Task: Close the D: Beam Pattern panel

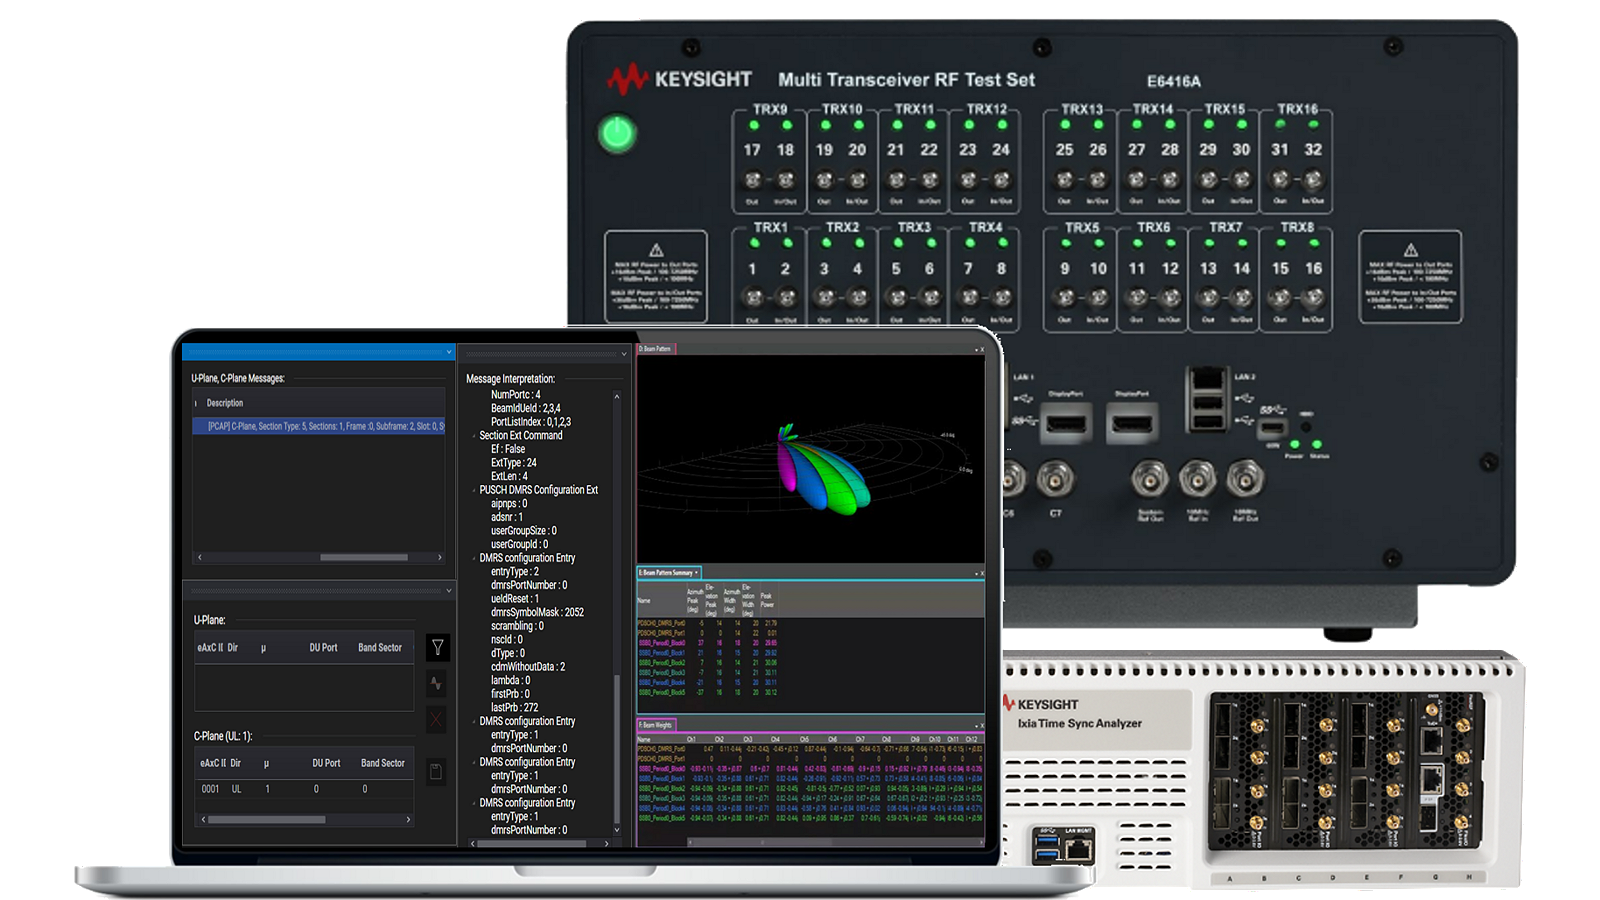Action: click(983, 349)
